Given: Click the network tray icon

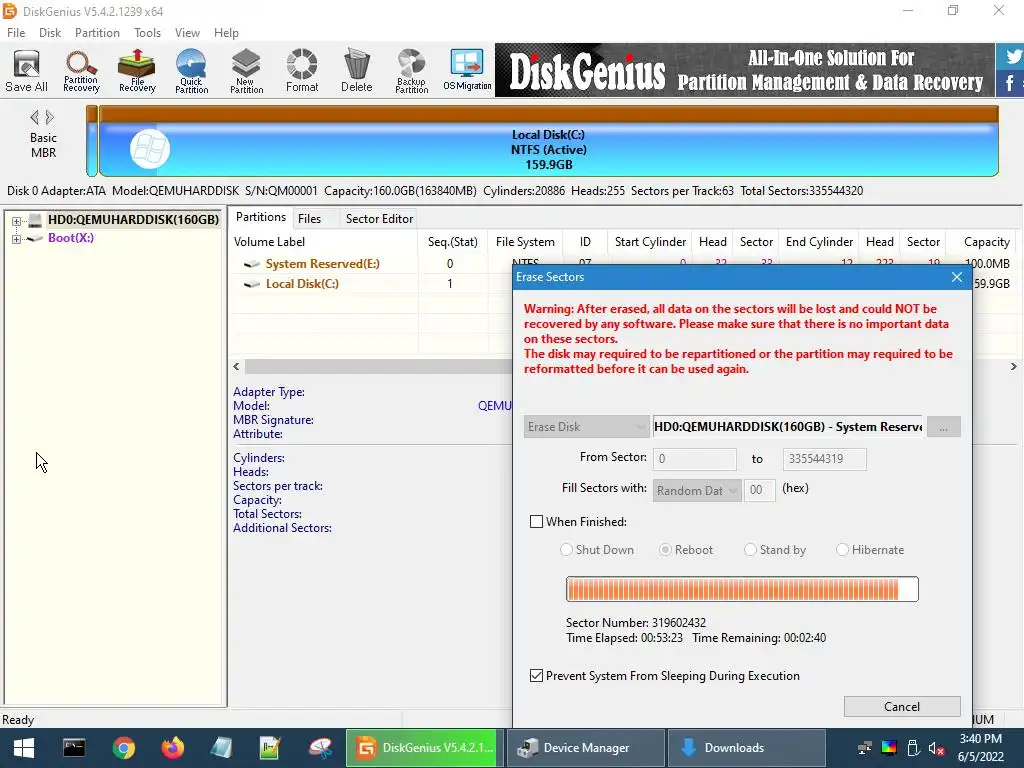Looking at the screenshot, I should [865, 748].
